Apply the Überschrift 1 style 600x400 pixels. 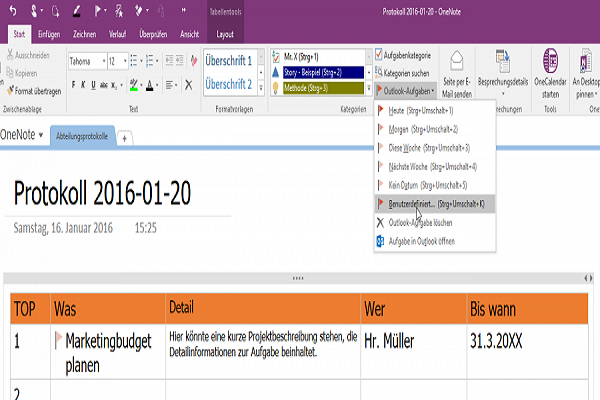pyautogui.click(x=229, y=60)
